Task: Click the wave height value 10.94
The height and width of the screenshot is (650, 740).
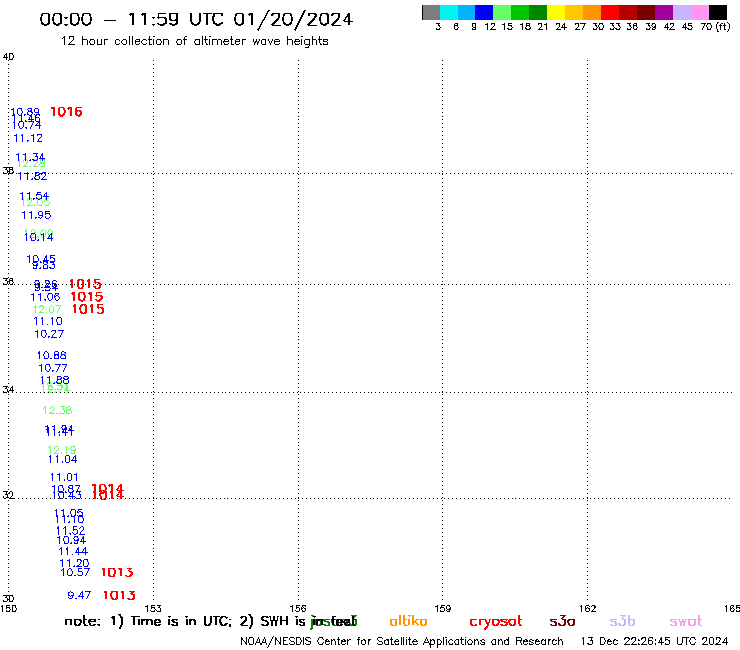Action: point(71,540)
